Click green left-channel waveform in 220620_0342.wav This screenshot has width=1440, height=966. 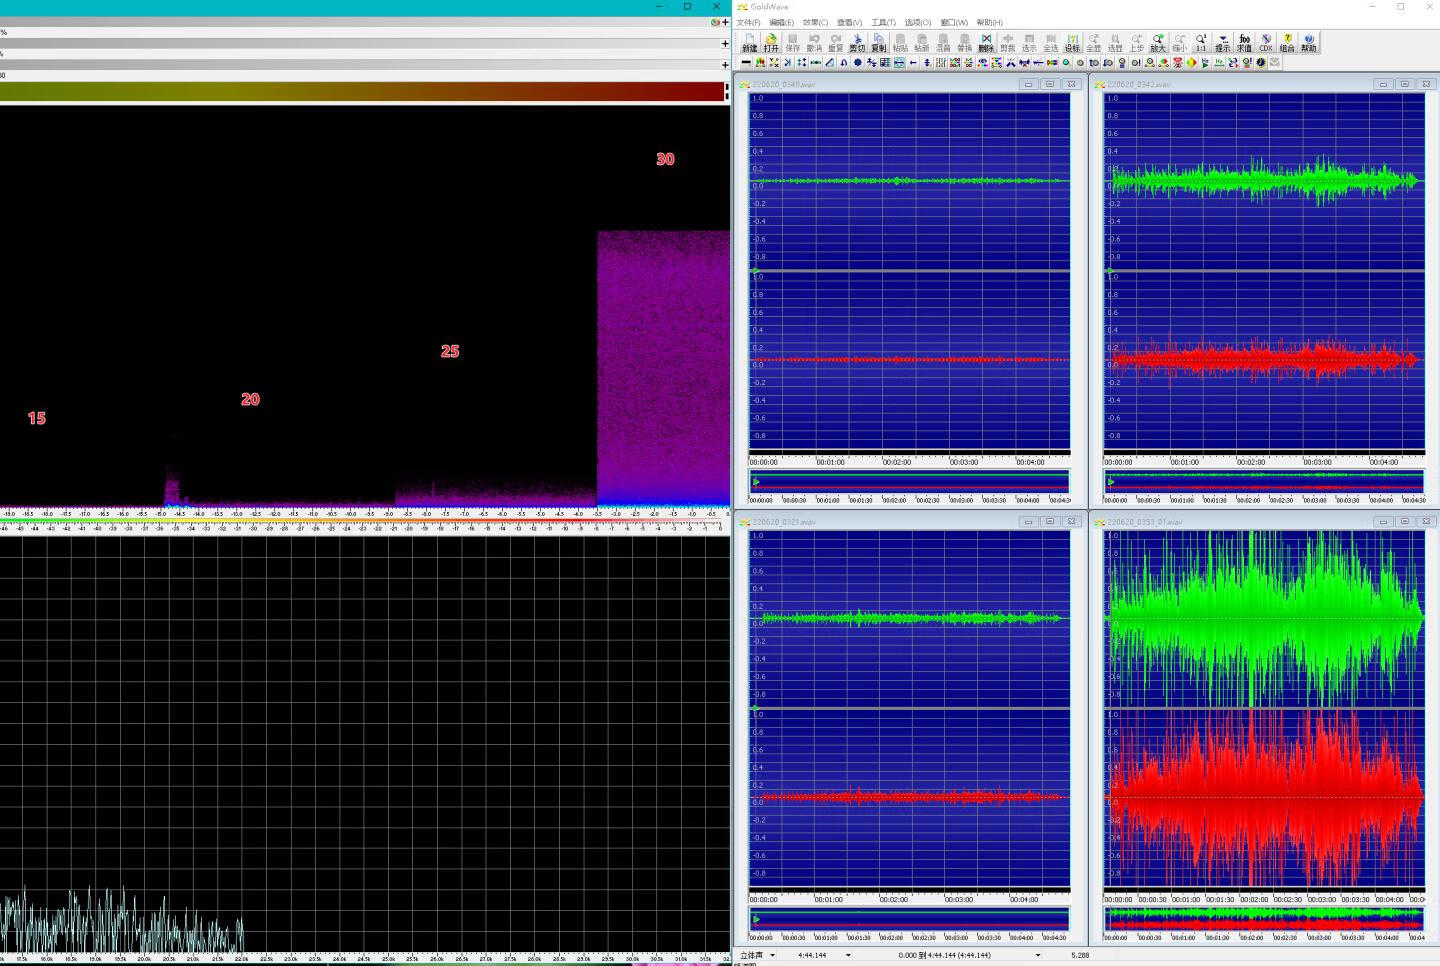(1264, 181)
